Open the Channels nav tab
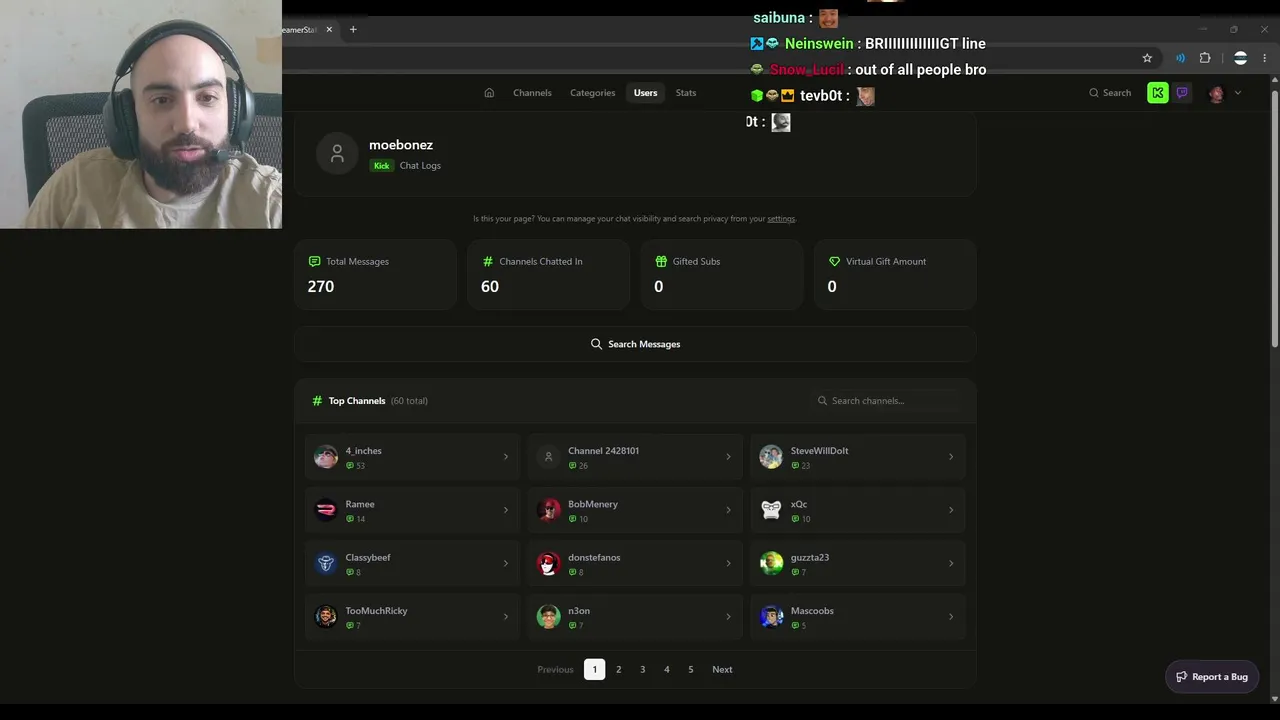The image size is (1280, 720). click(x=532, y=93)
